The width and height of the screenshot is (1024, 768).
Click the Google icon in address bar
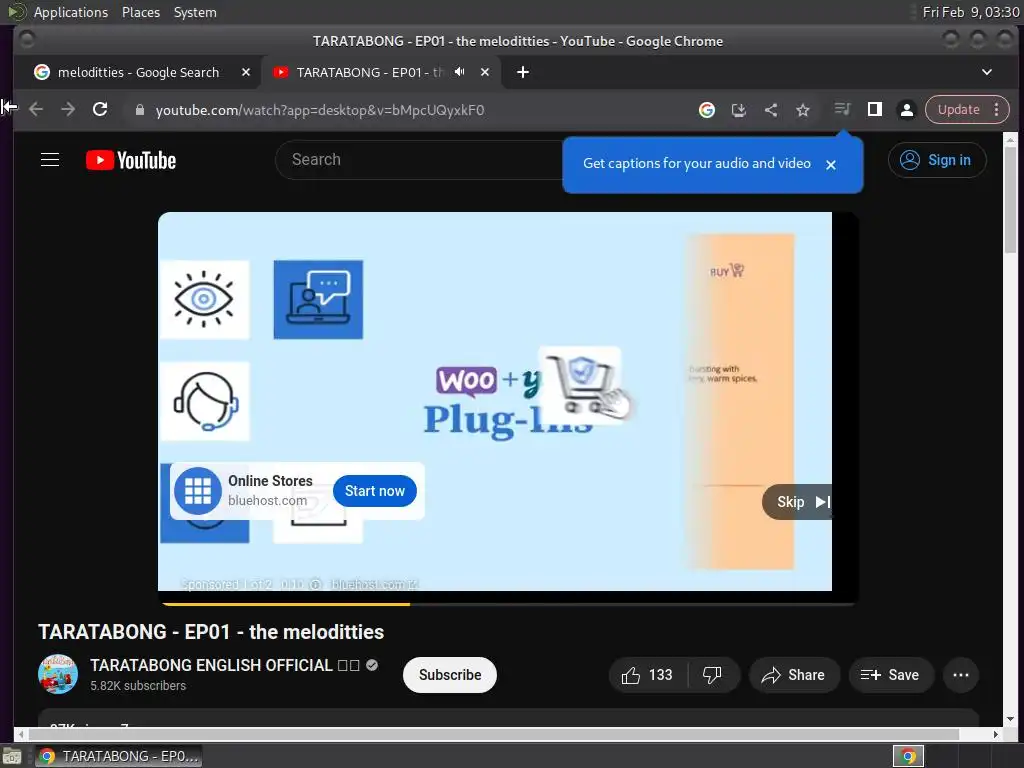point(707,110)
